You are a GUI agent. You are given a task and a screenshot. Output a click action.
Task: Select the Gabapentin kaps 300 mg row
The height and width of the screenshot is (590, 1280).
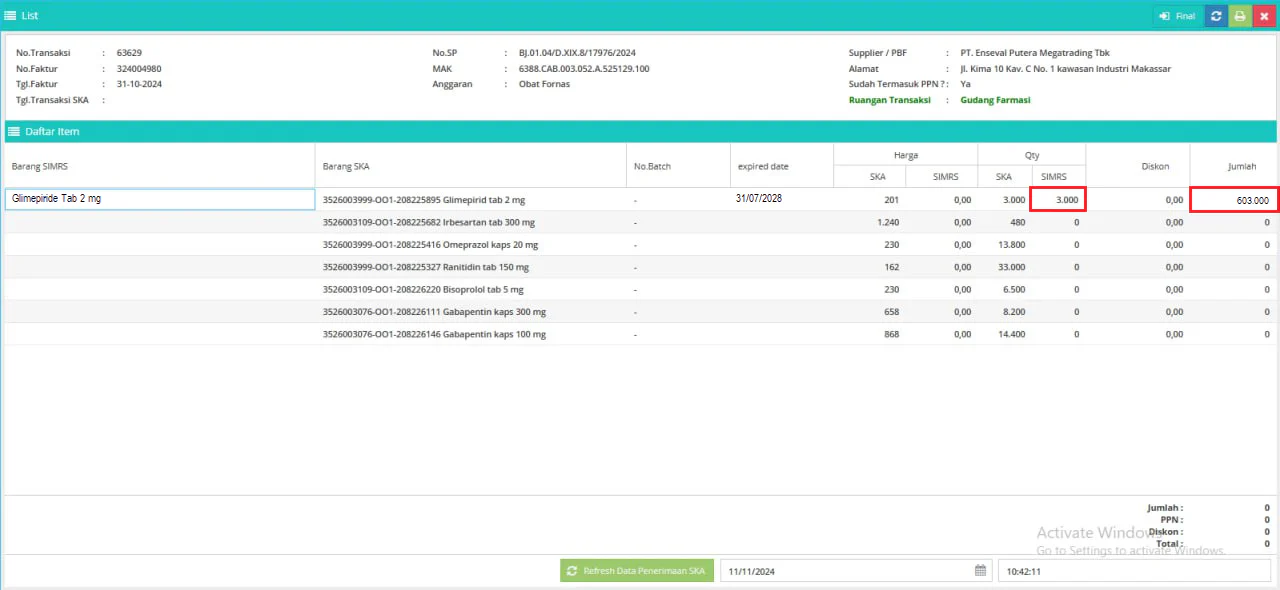pos(640,312)
